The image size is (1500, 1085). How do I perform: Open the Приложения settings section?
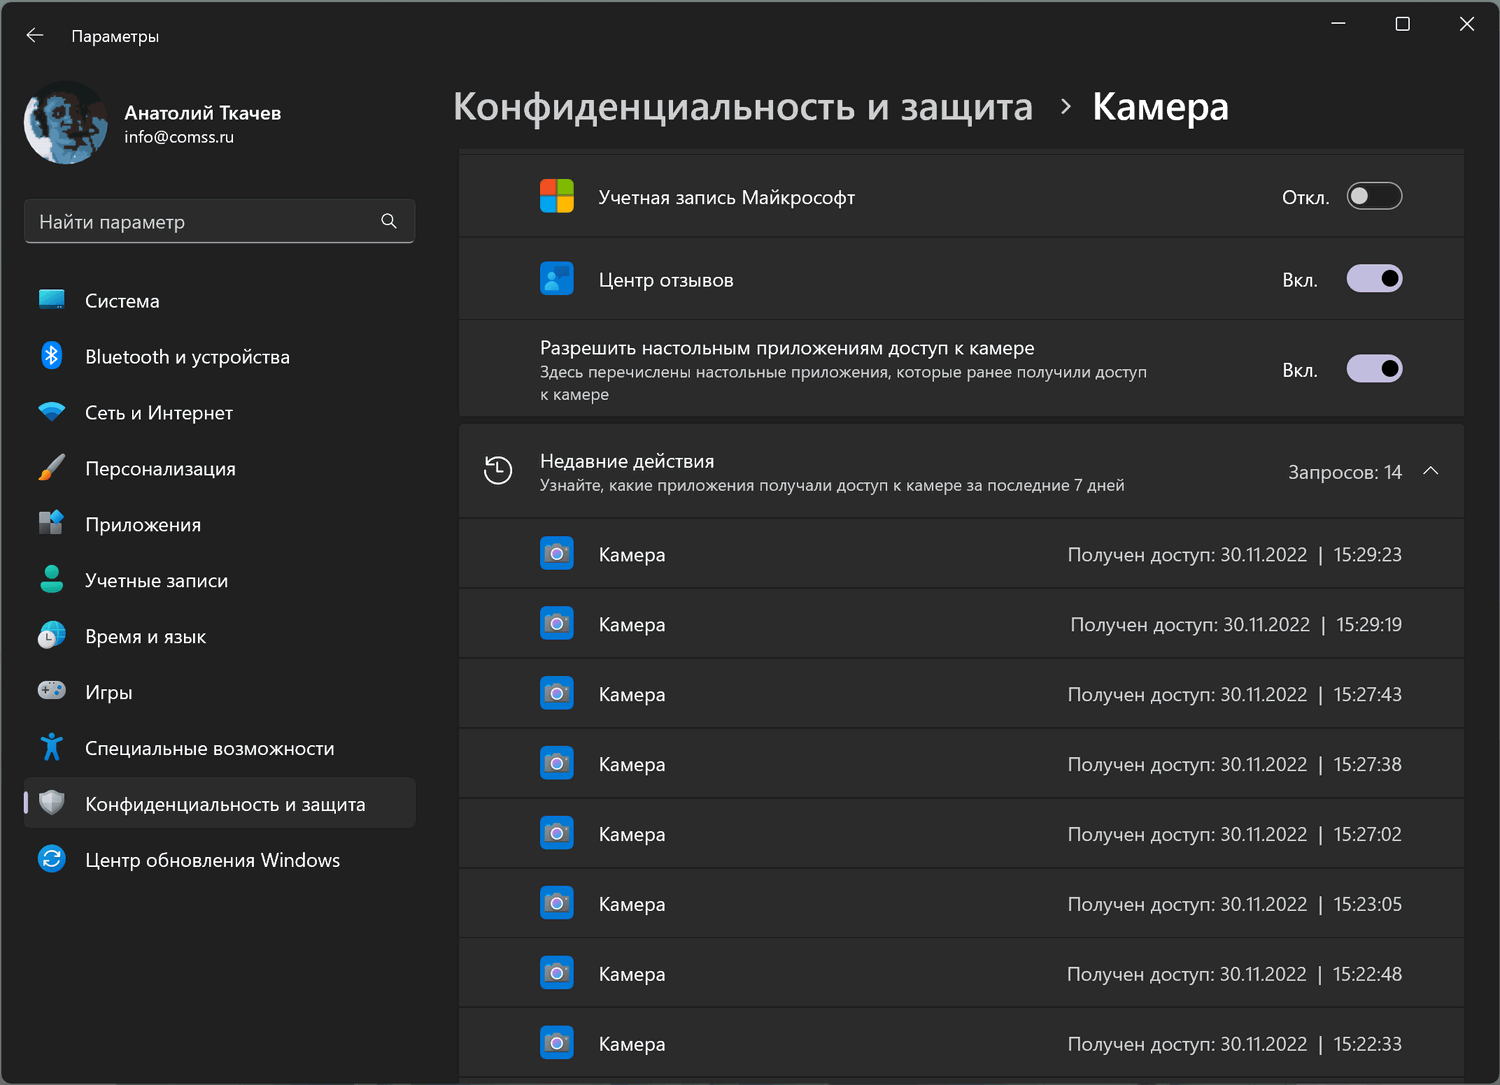pos(143,525)
